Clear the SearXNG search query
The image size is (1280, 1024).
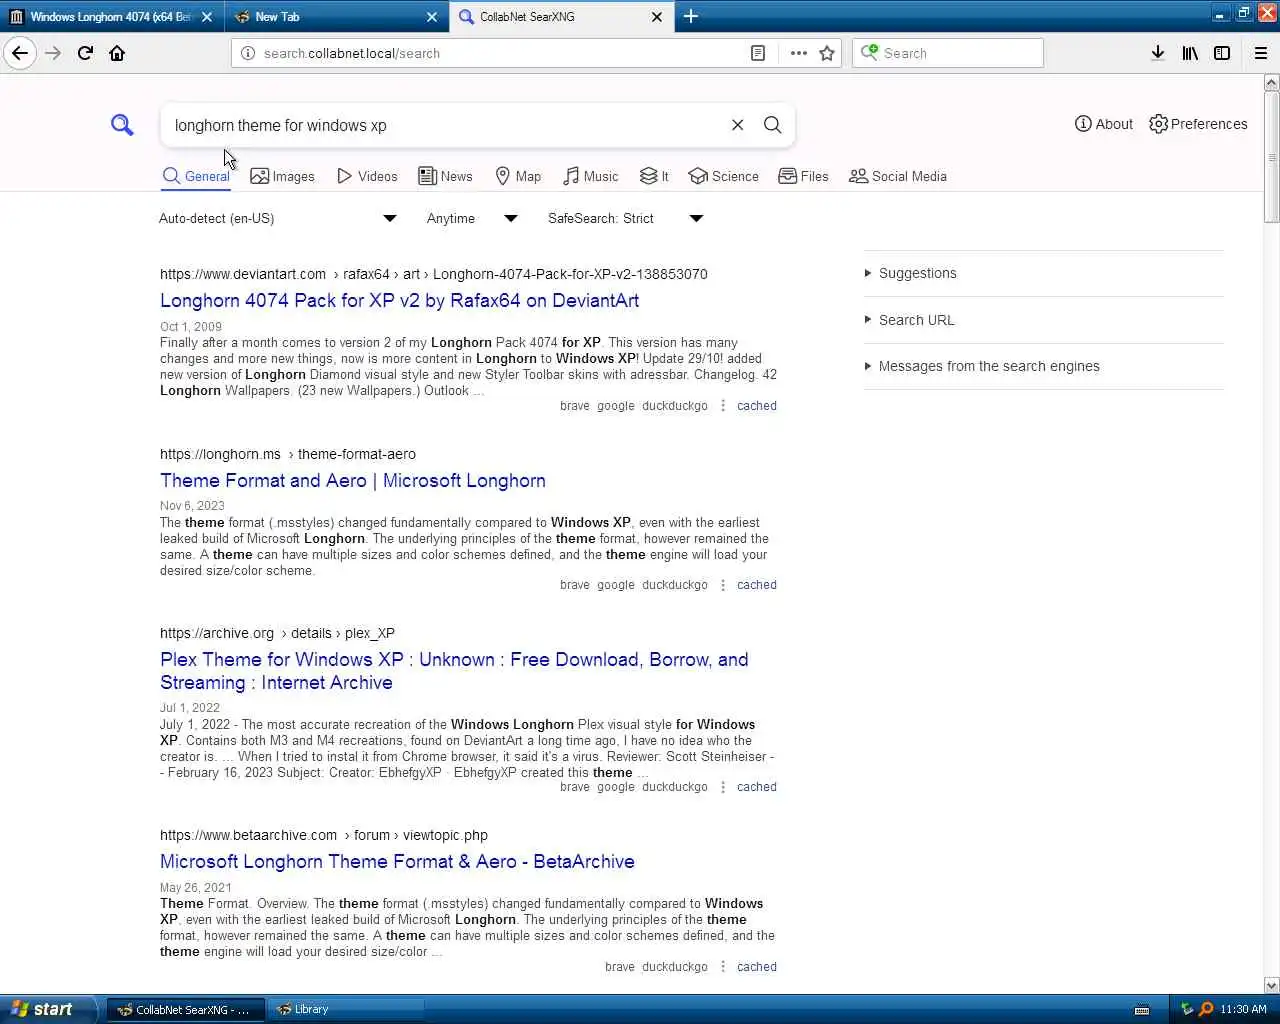coord(737,125)
